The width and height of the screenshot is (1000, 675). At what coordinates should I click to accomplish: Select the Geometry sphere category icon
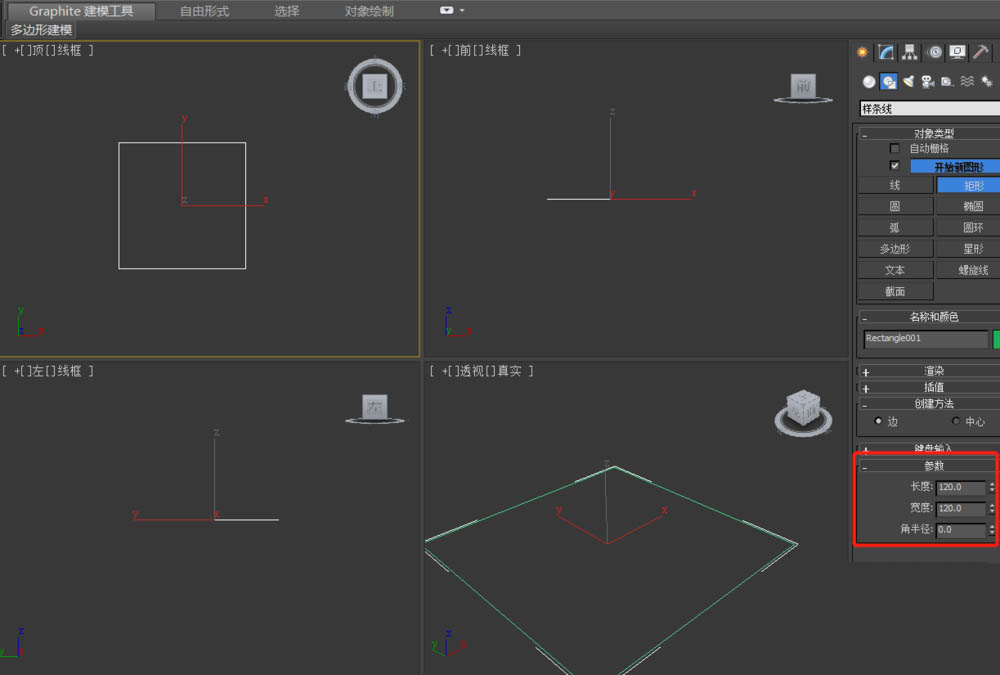[x=869, y=82]
